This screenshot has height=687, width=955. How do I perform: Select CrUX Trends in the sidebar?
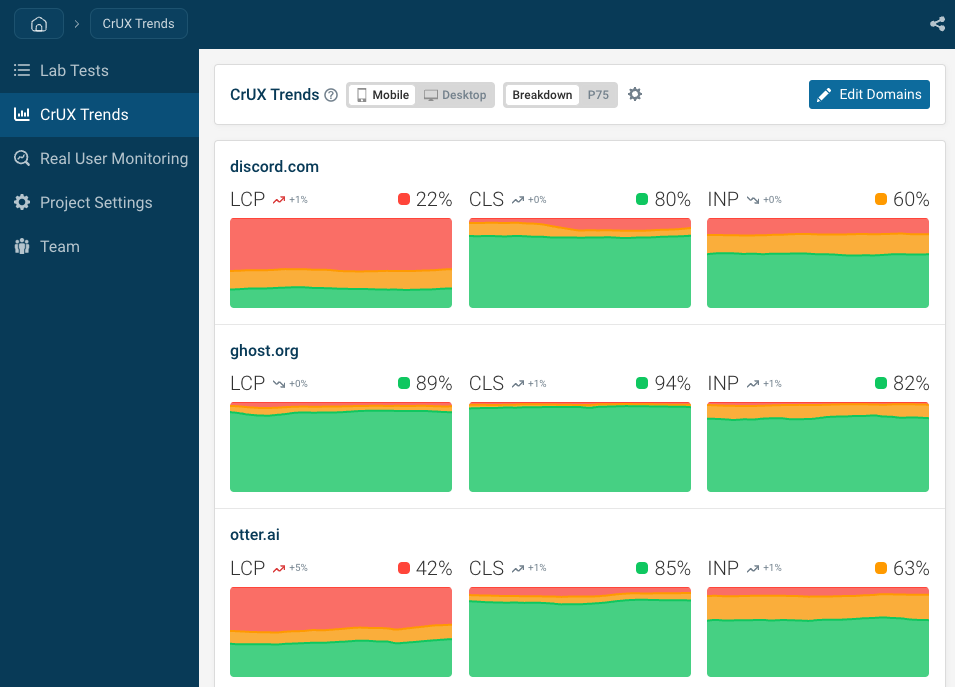point(99,114)
